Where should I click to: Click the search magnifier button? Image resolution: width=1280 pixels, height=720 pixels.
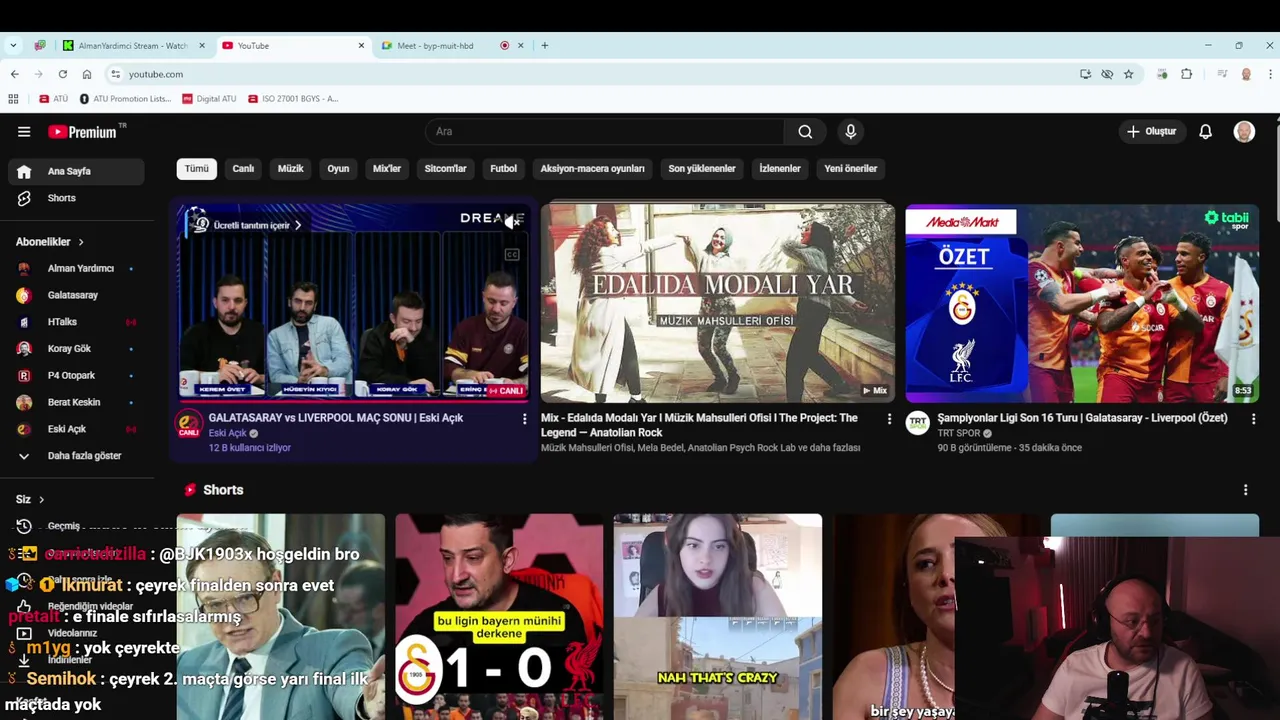(x=805, y=132)
